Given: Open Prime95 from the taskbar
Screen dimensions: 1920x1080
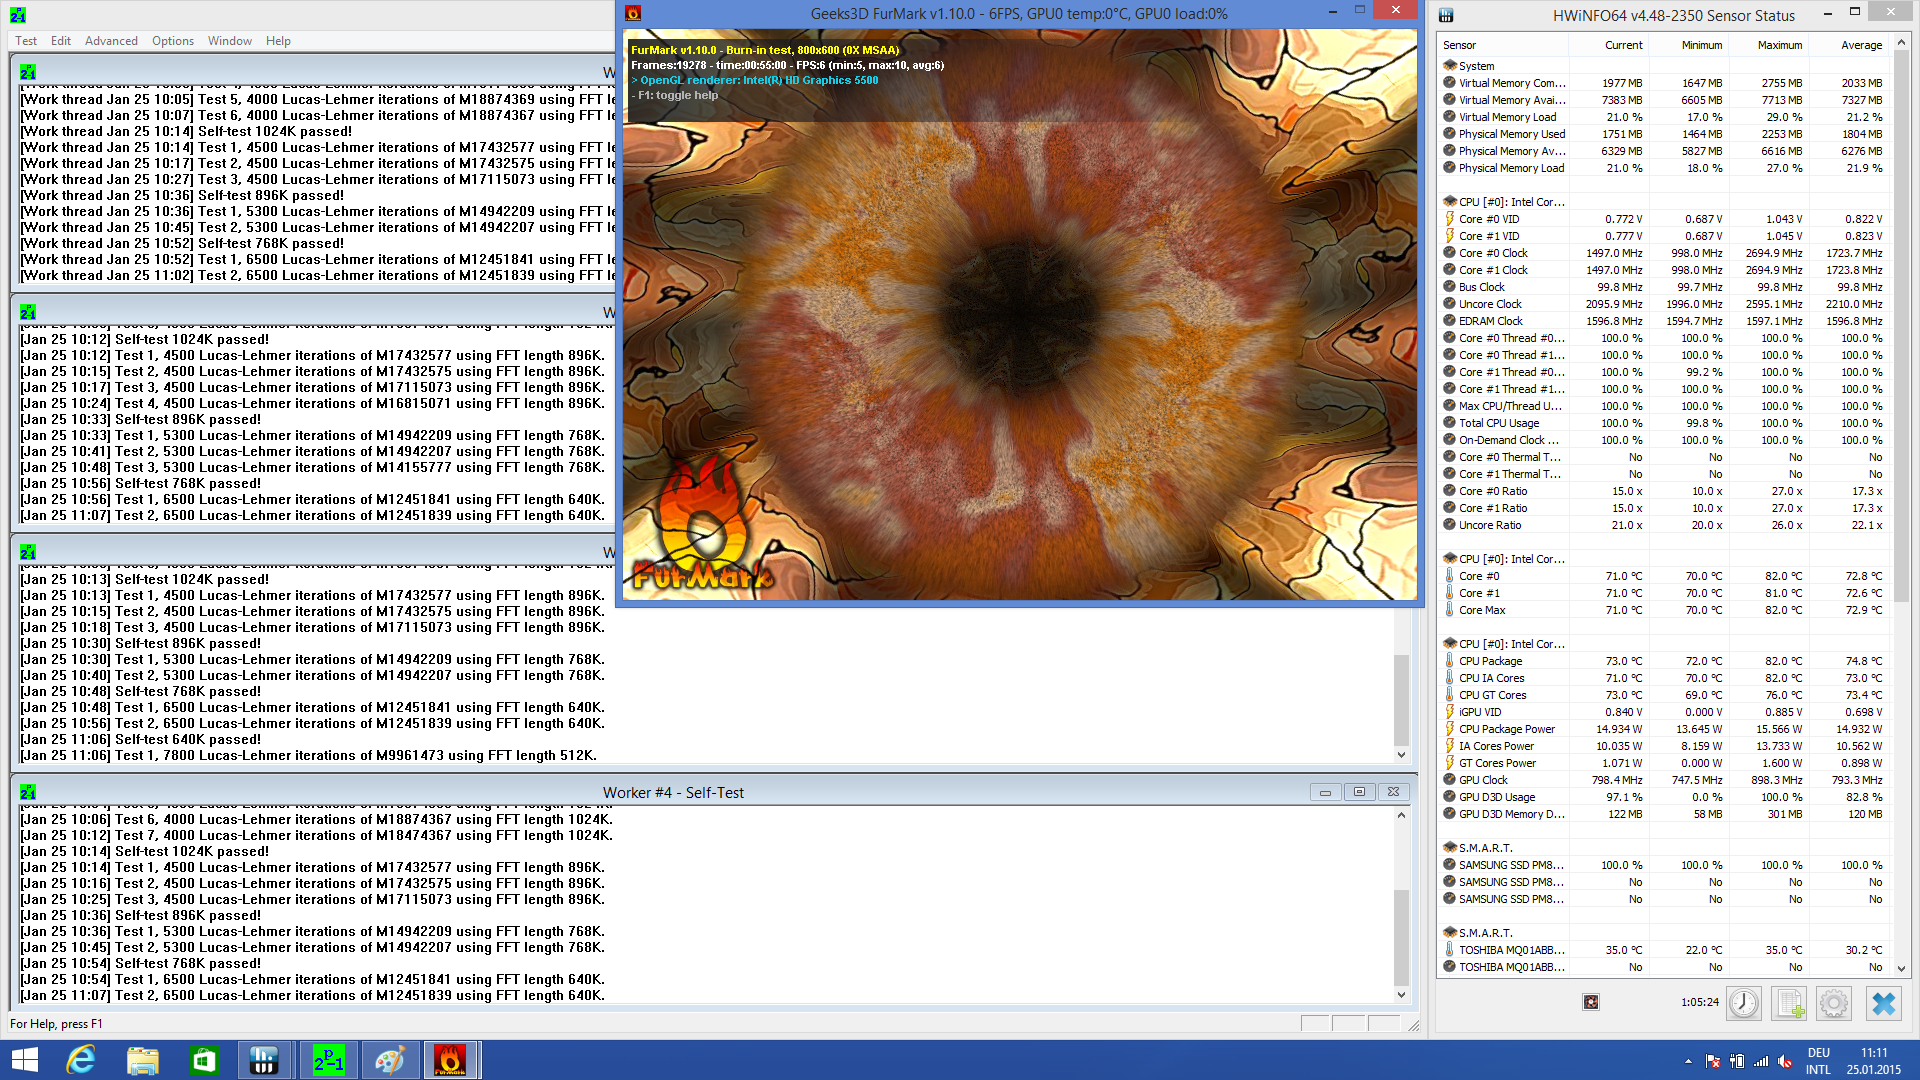Looking at the screenshot, I should coord(328,1060).
